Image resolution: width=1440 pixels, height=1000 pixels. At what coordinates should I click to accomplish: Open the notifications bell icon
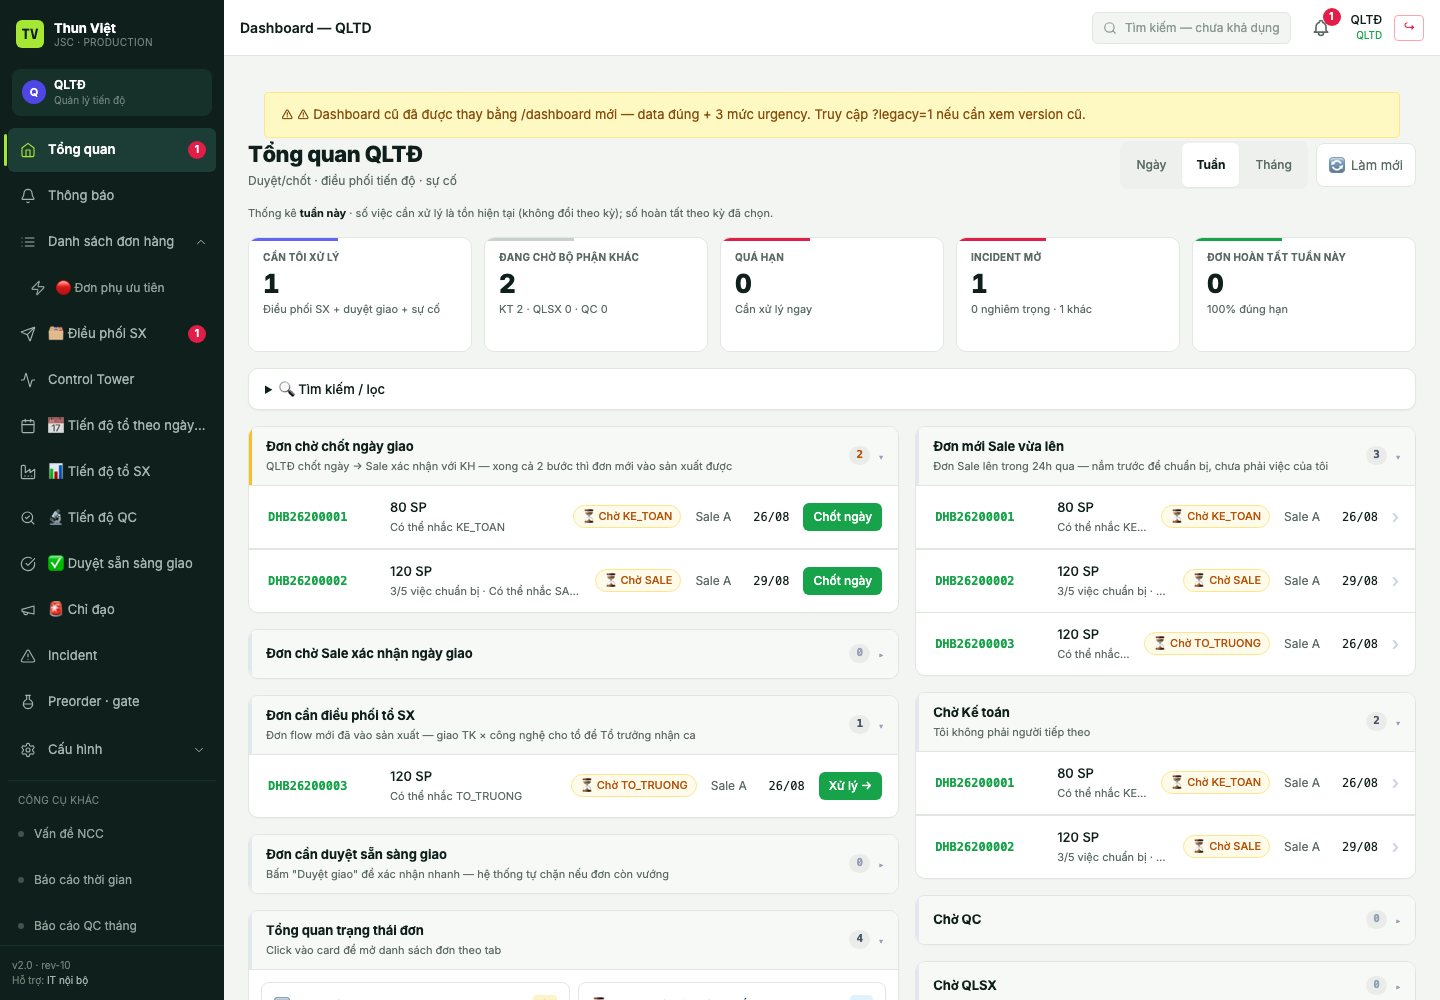[1321, 28]
